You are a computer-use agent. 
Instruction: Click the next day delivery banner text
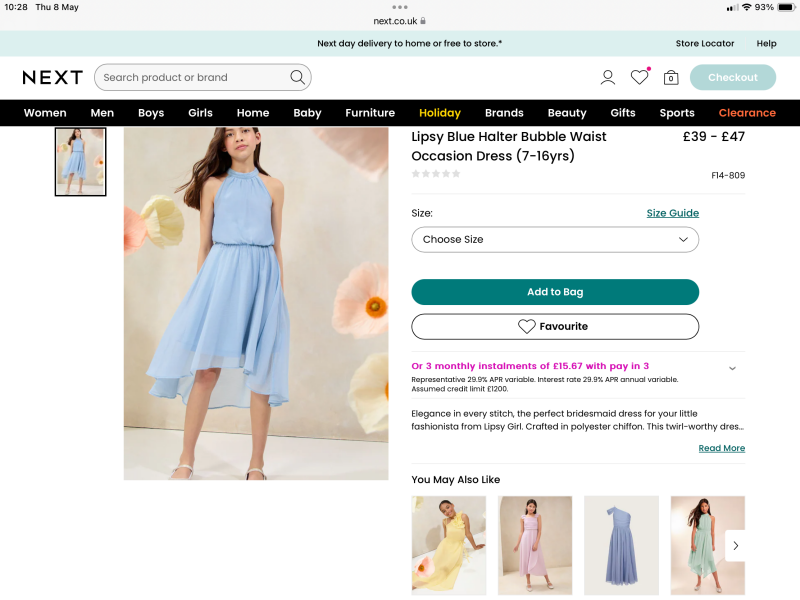[409, 43]
